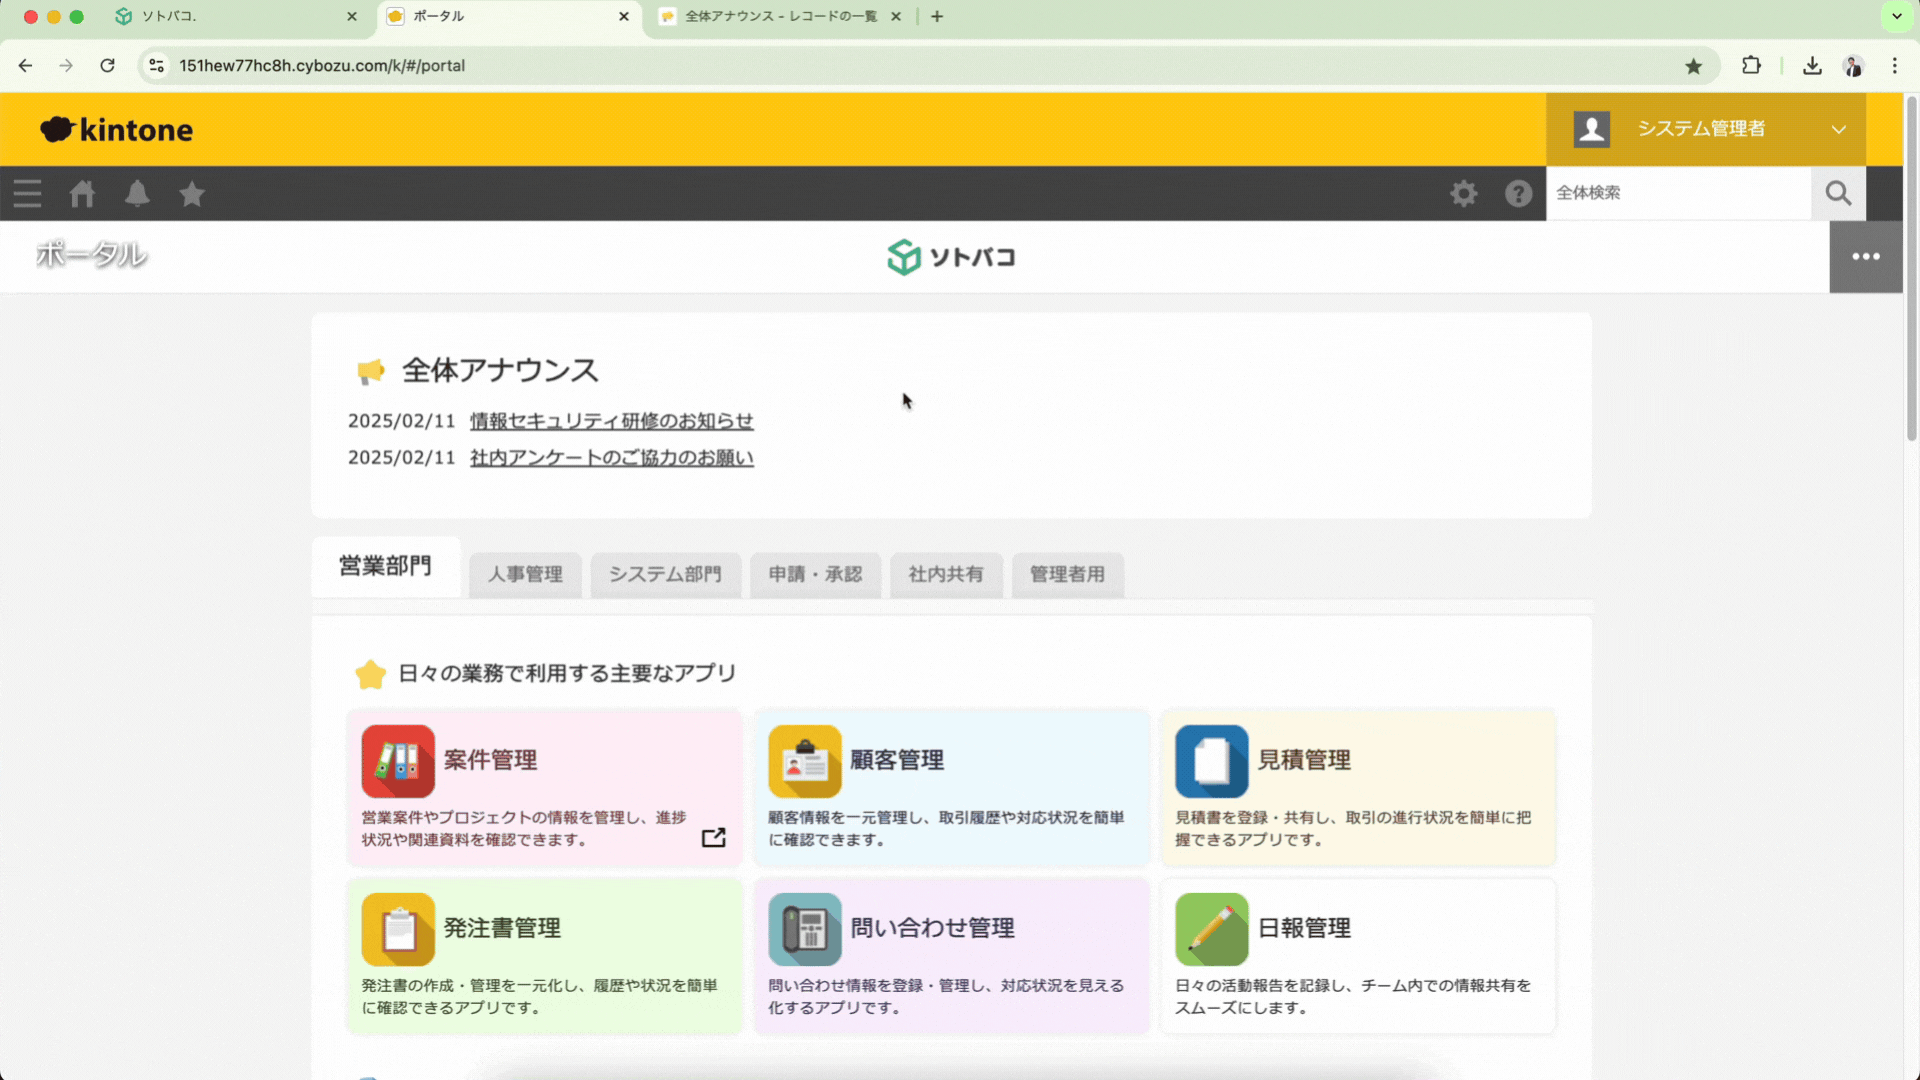Click external link icon on 案件管理 card

pos(713,838)
